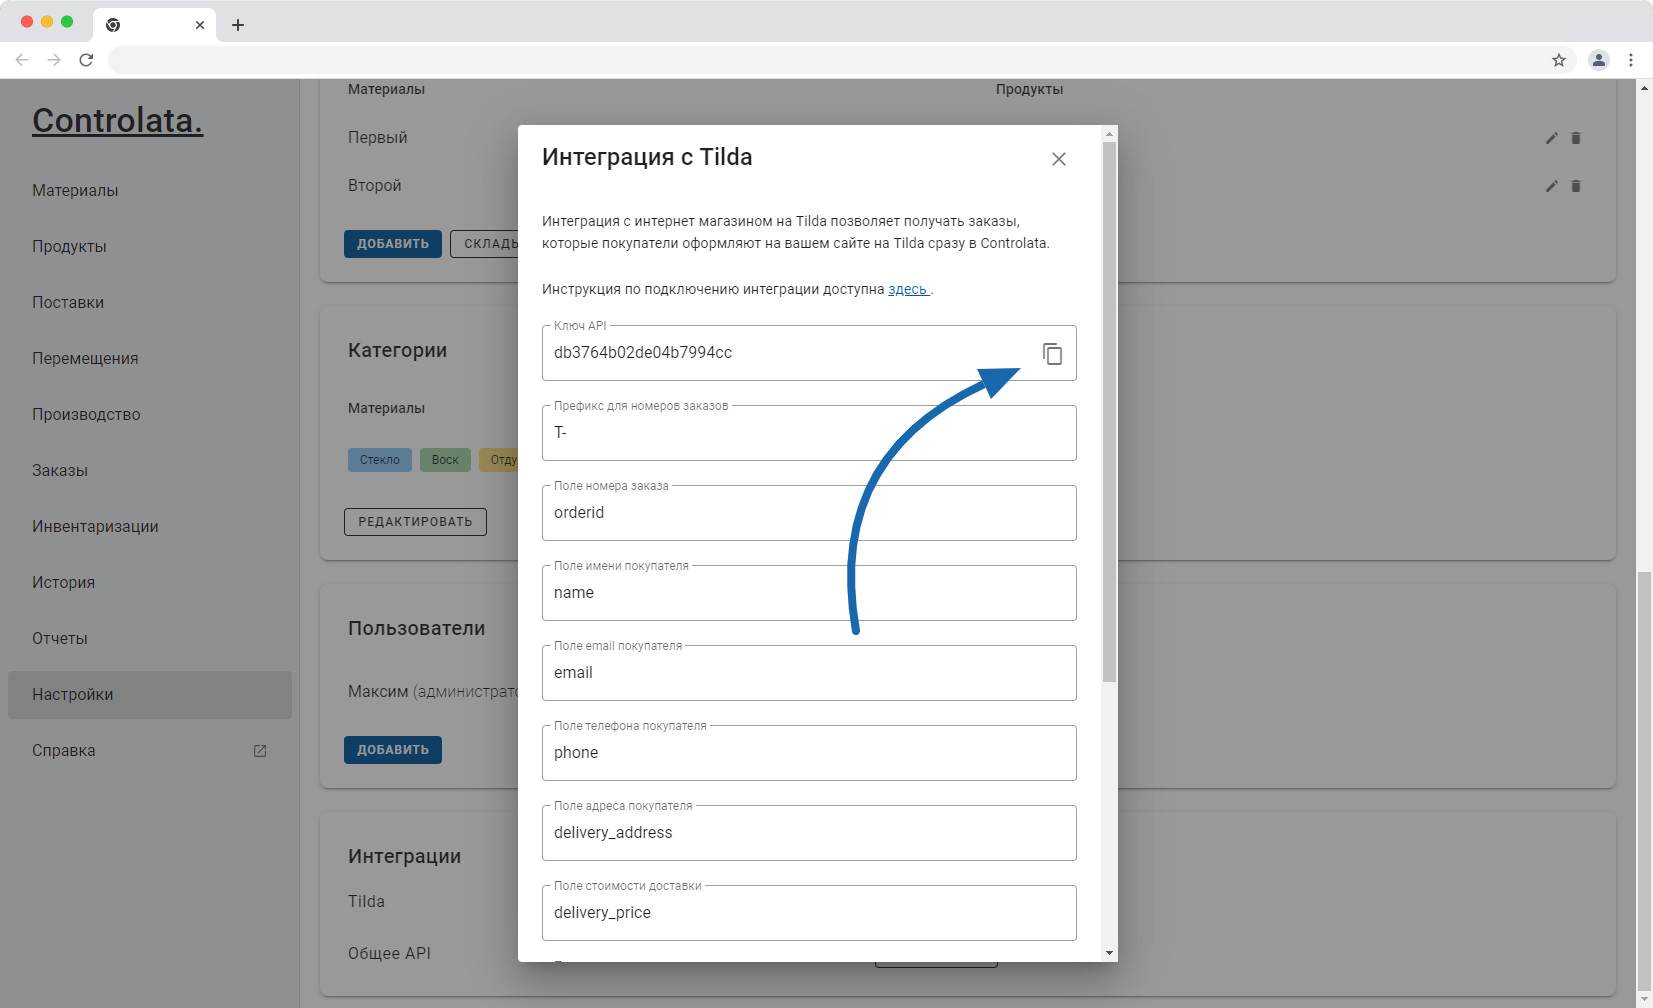Open the integration instructions link "здесь"

coord(908,289)
